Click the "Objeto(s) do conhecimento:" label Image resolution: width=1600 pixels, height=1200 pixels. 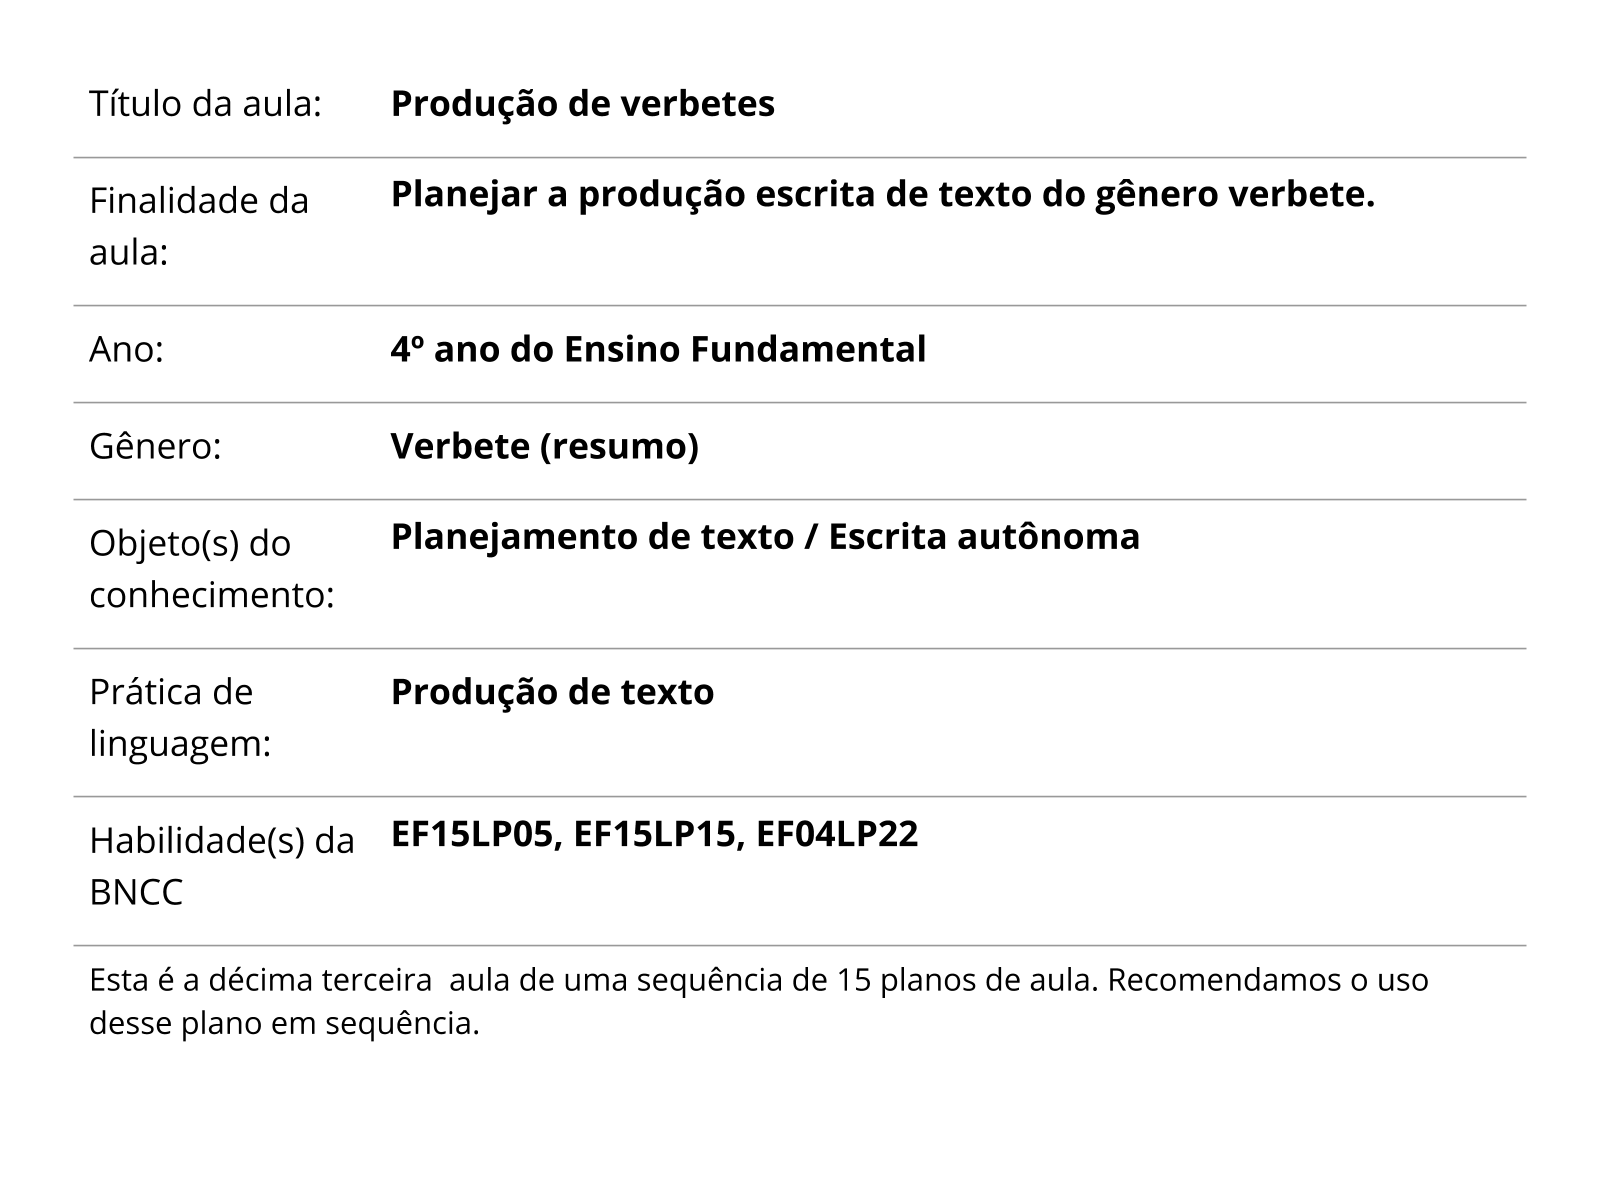[x=211, y=569]
